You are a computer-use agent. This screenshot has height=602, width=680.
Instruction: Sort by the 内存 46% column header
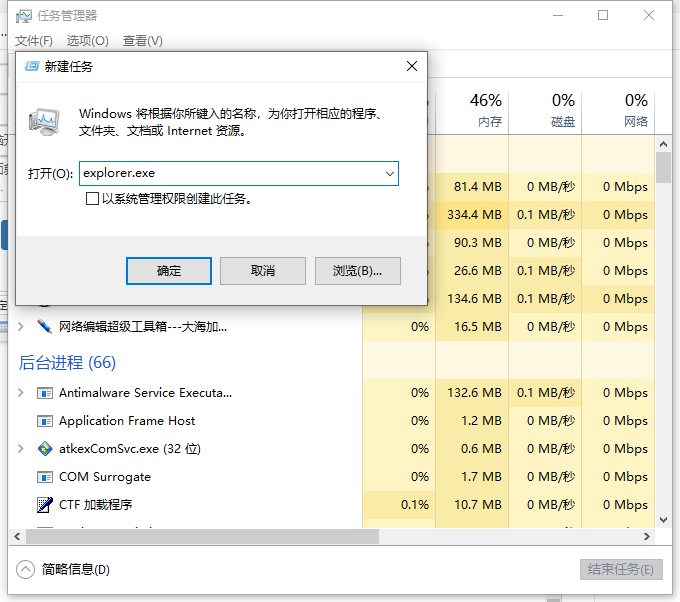pos(472,110)
